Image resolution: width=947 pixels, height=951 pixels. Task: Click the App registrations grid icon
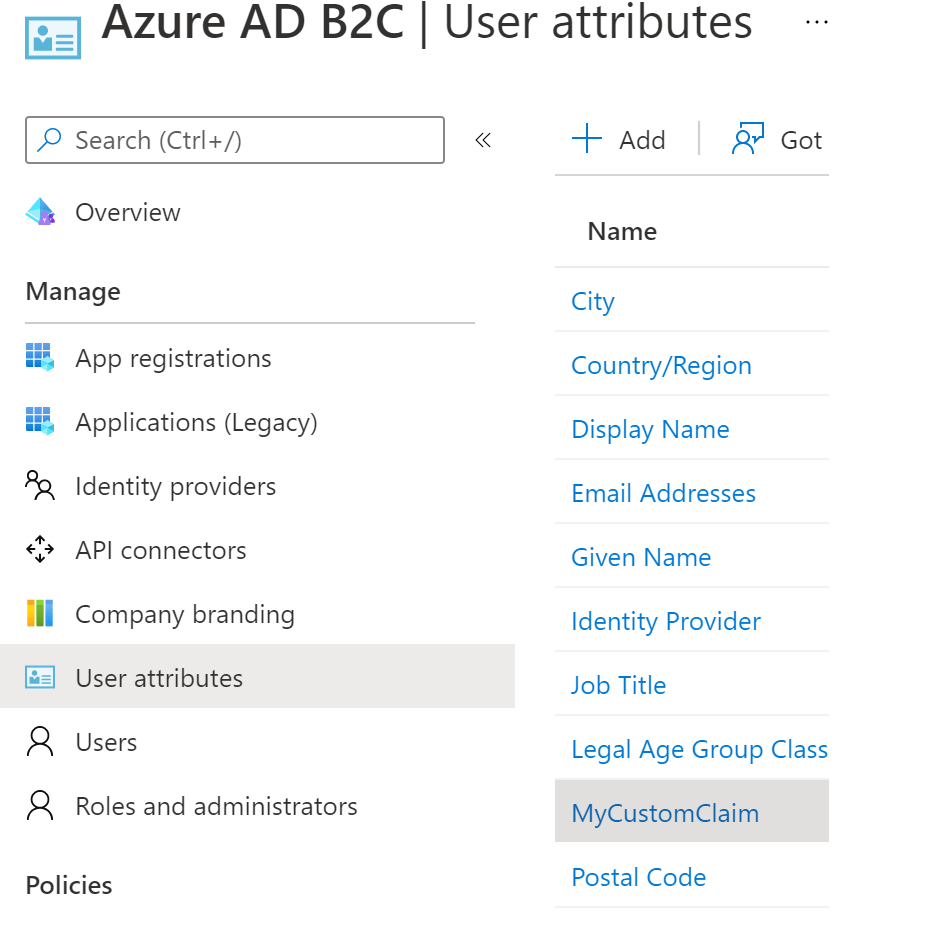click(40, 358)
